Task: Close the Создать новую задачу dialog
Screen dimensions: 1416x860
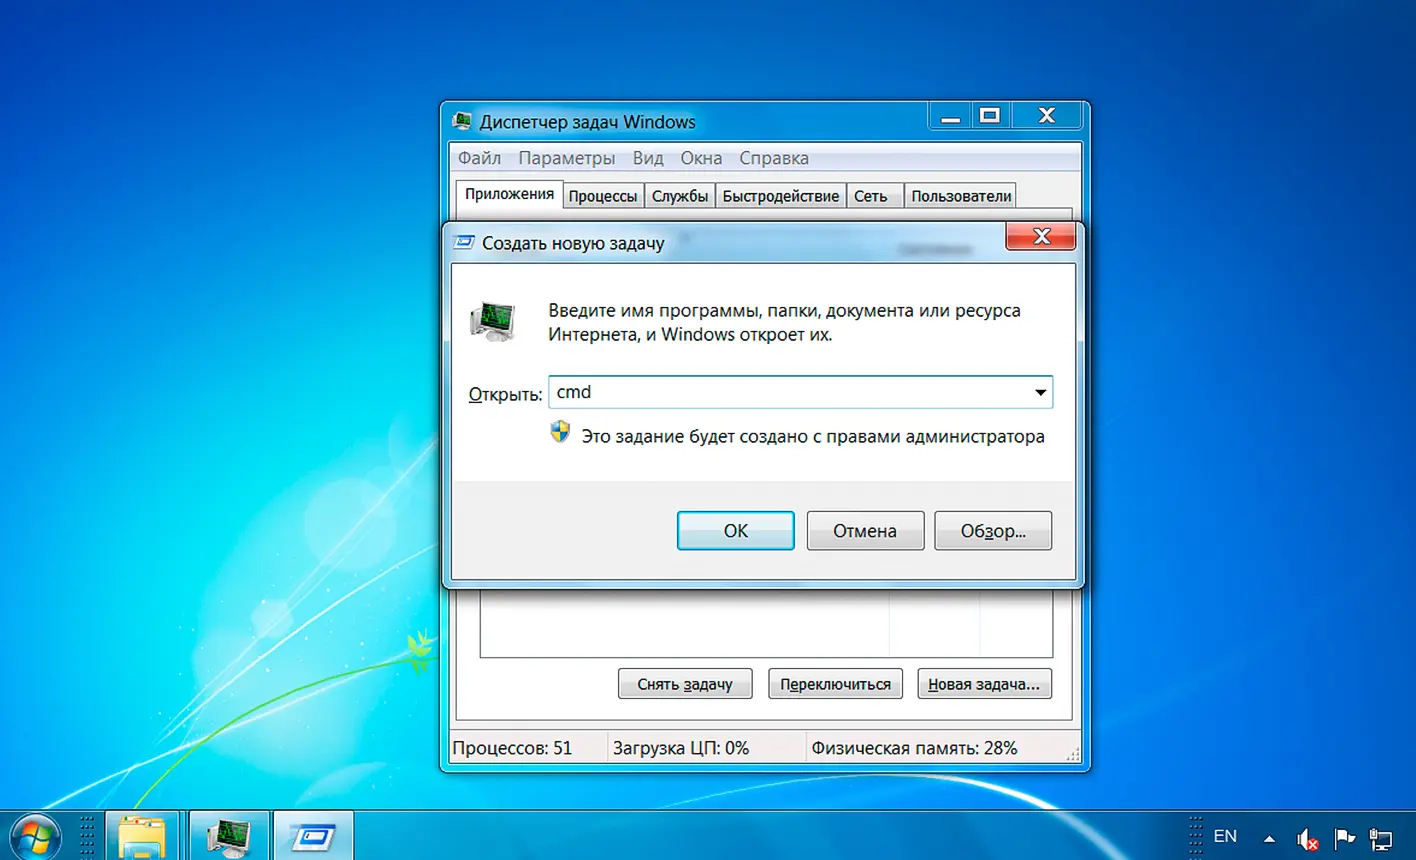Action: [x=1040, y=237]
